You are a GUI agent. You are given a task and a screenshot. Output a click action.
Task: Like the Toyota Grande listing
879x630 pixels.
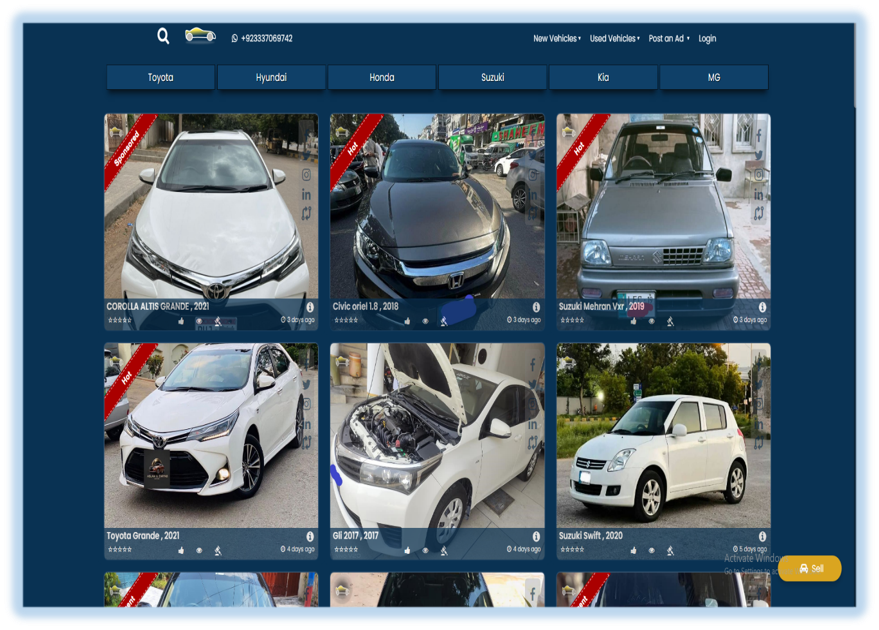181,550
